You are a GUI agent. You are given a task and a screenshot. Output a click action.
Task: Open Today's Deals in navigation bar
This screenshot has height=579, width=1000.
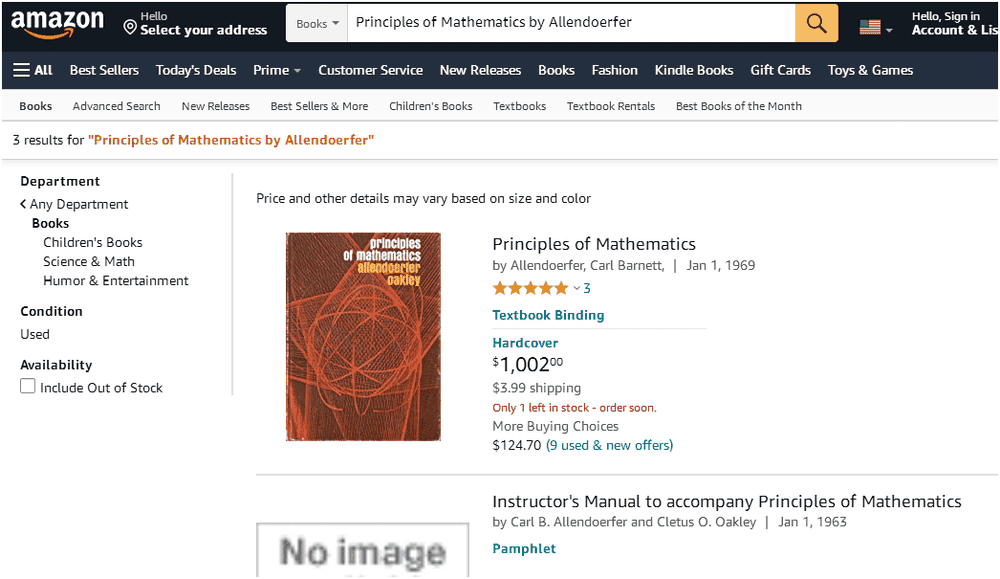(196, 70)
